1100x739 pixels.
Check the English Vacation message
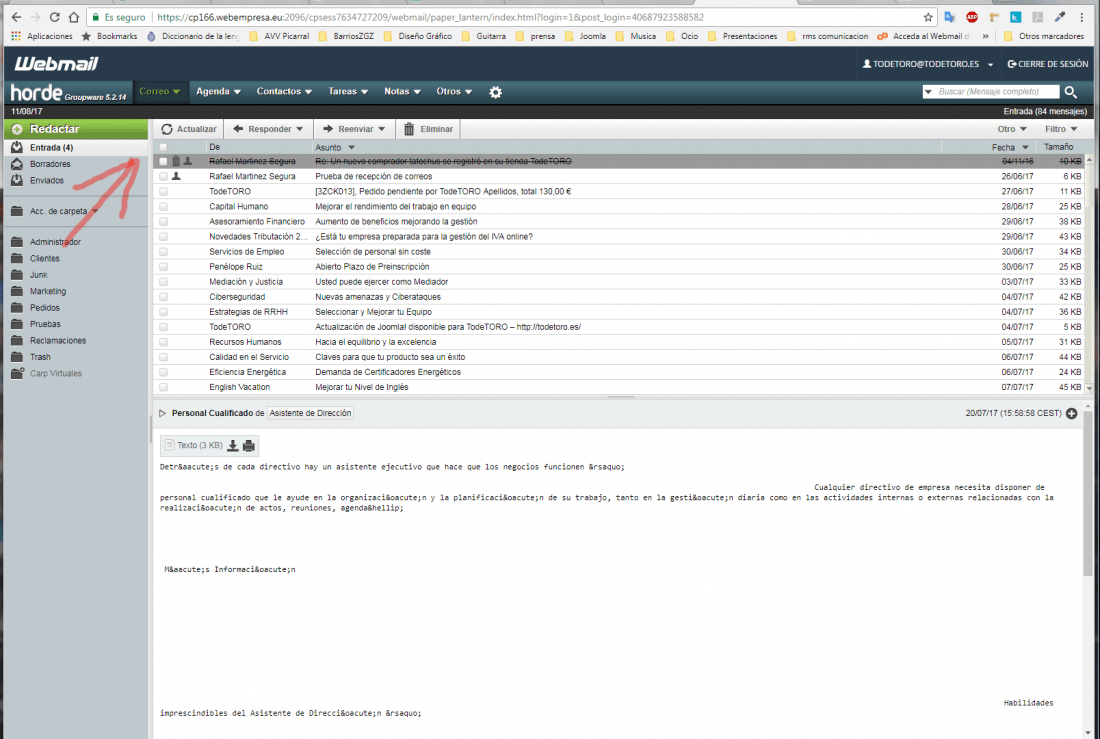click(x=163, y=387)
